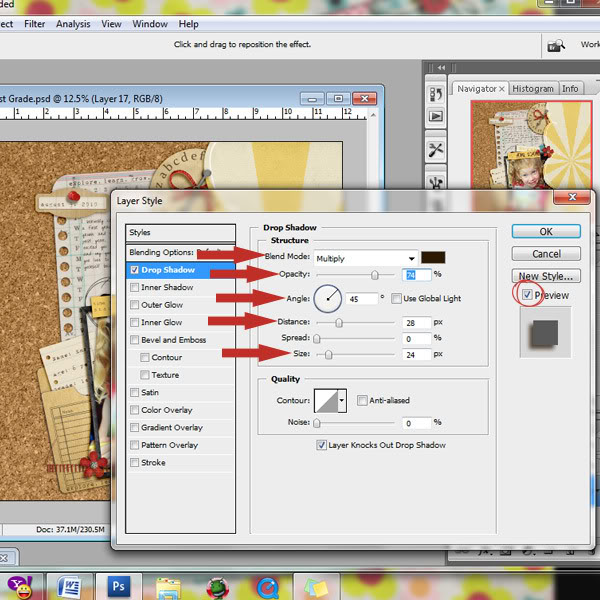Open the Actions panel play icon
Screen dimensions: 600x600
click(x=436, y=116)
